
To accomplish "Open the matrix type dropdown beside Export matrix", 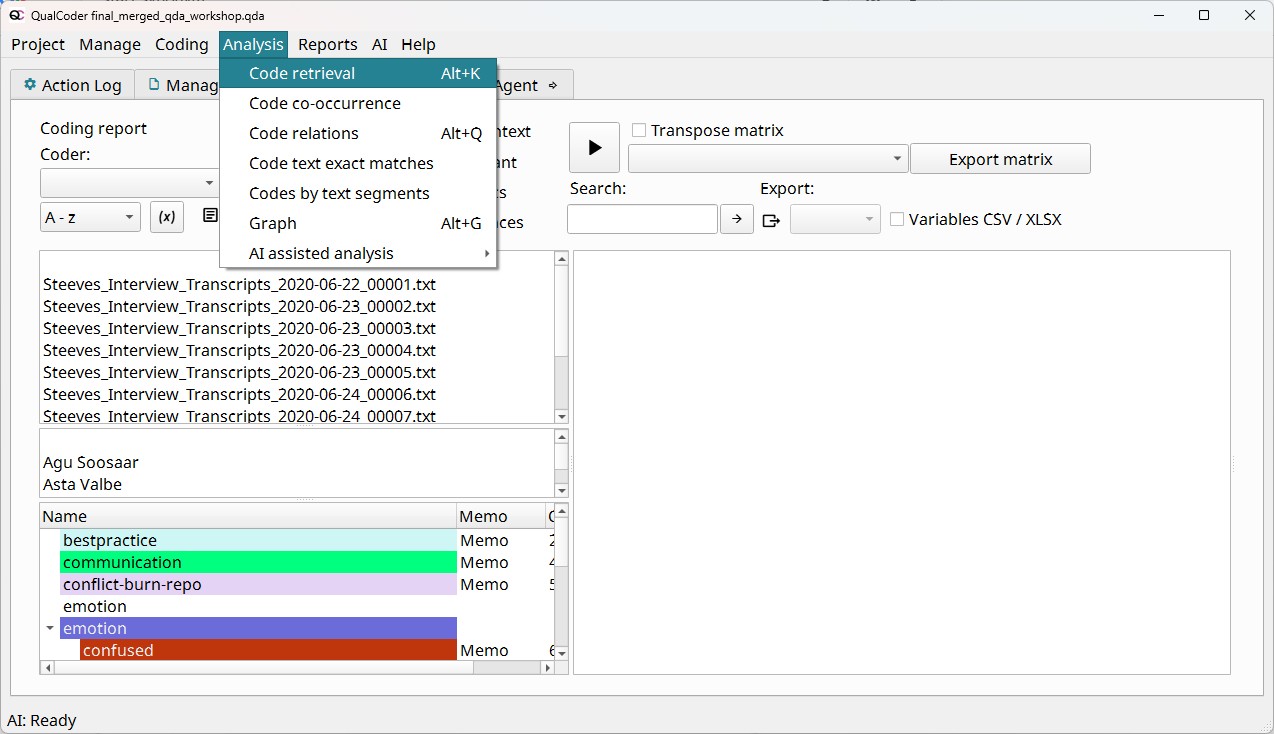I will (768, 159).
